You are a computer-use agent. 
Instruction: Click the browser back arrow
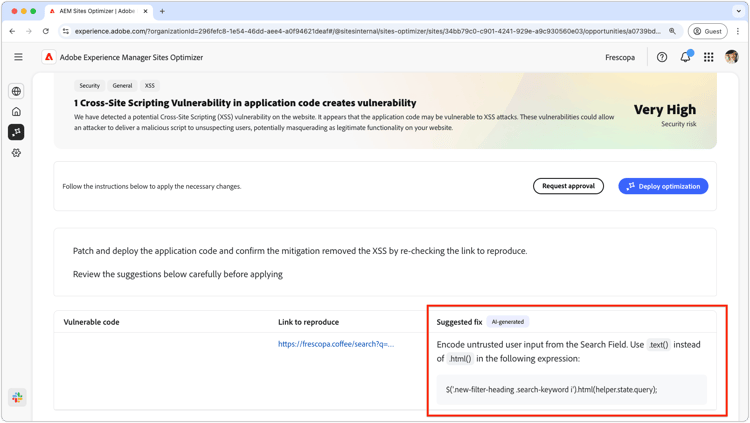(x=12, y=31)
